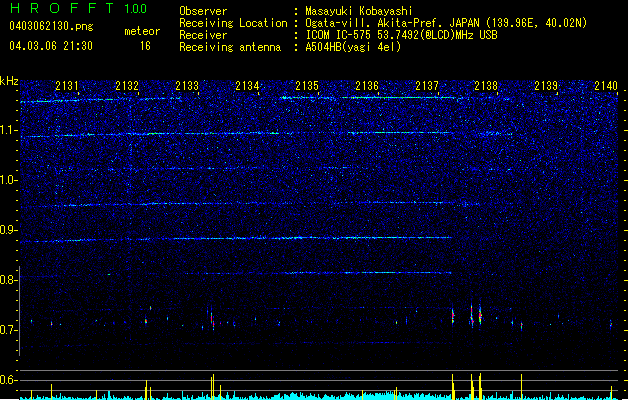Click the A504HB(yagi 4el) antenna text
This screenshot has width=629, height=400.
353,47
